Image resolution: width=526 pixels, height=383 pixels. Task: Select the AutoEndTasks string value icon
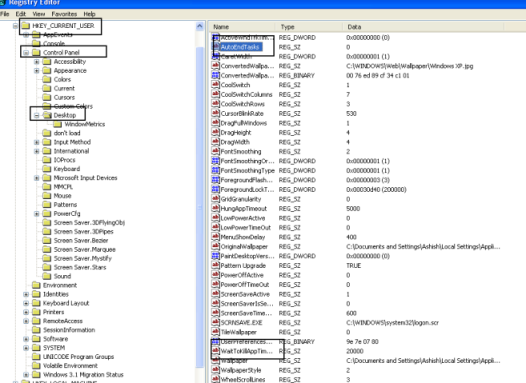[x=216, y=47]
